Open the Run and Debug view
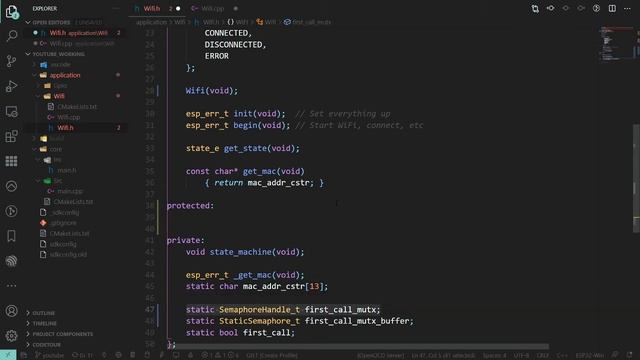This screenshot has width=640, height=360. (x=12, y=86)
